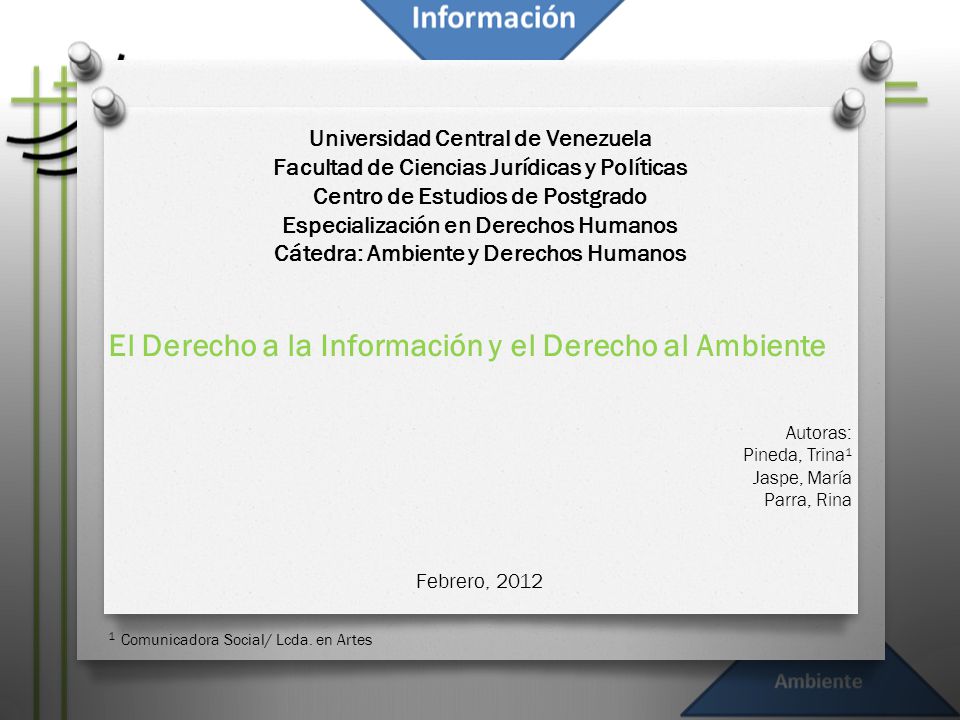960x720 pixels.
Task: Click the 'Especialización en Derechos Humanos' line
Action: pos(480,225)
